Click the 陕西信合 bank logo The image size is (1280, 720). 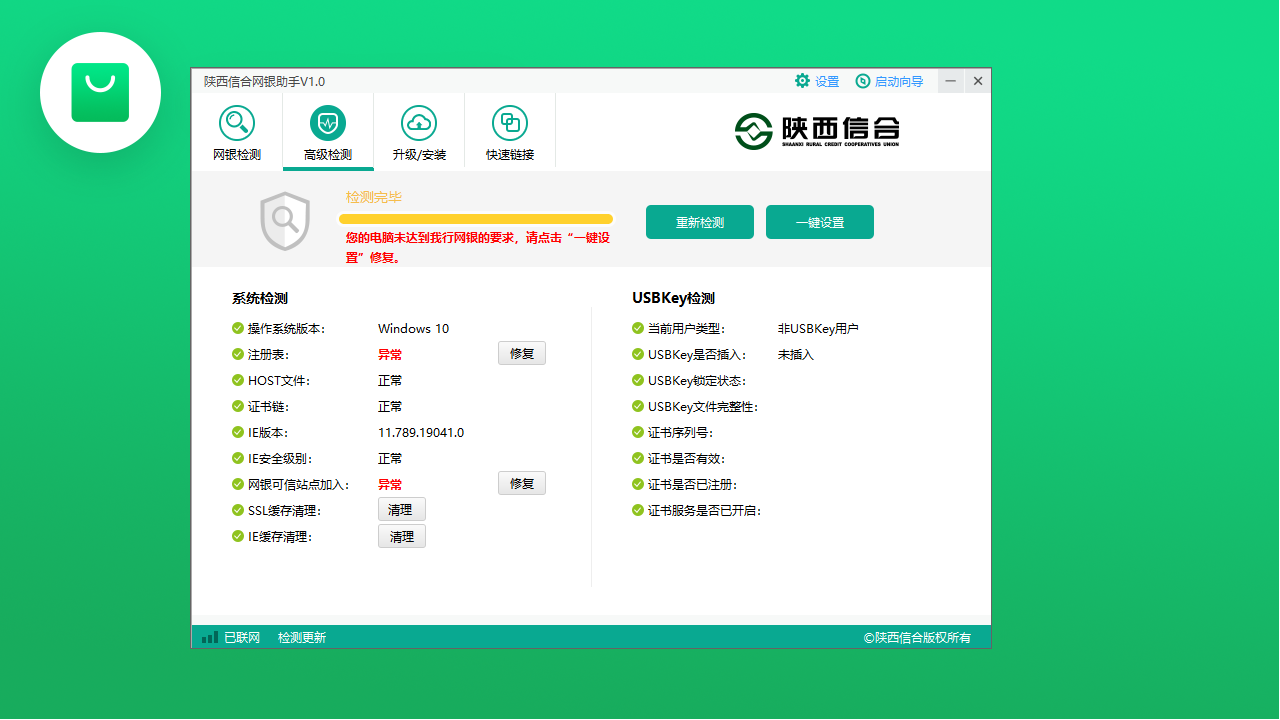pos(816,131)
